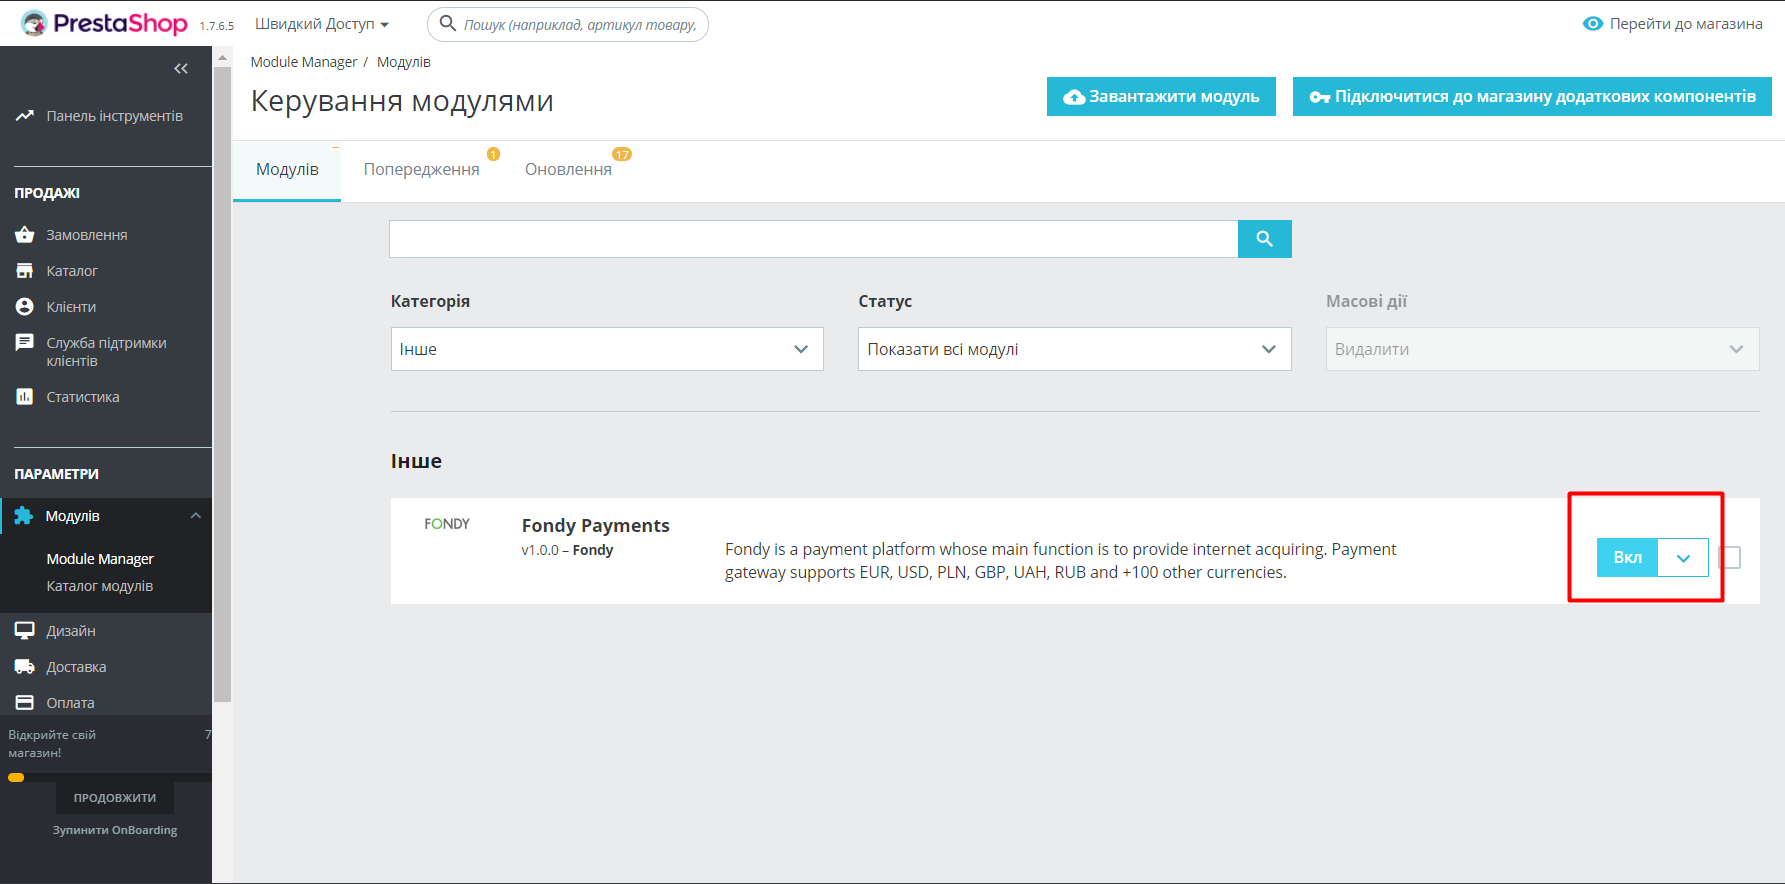Screen dimensions: 1785x884
Task: Click the orders basket icon
Action: 25,235
